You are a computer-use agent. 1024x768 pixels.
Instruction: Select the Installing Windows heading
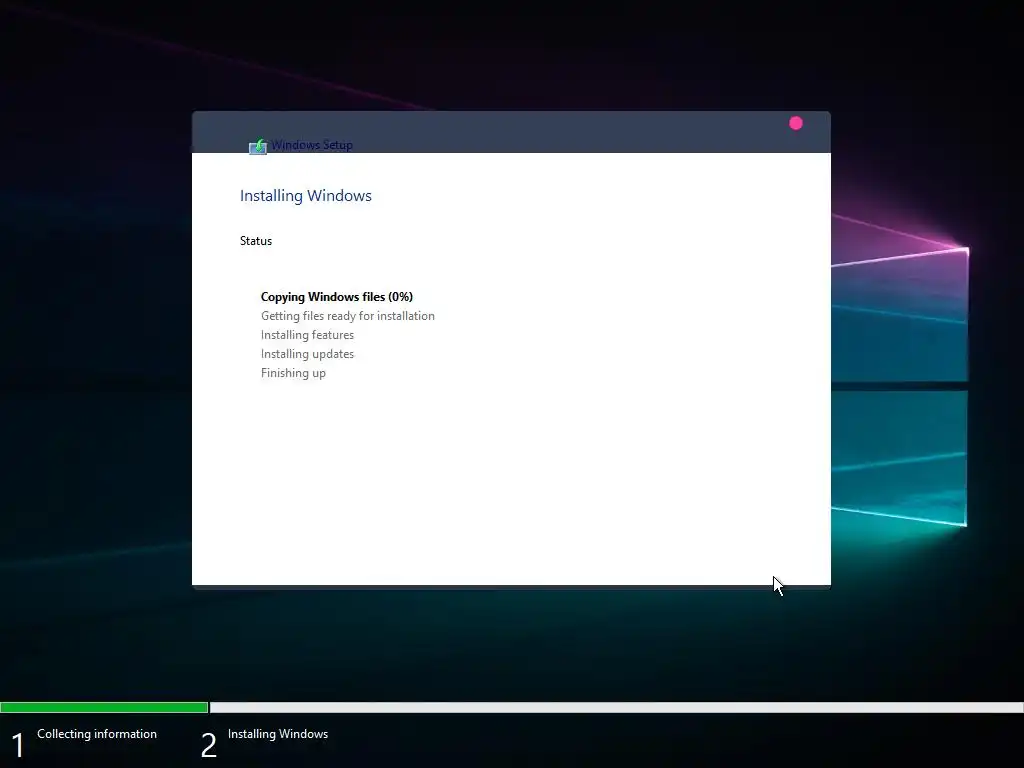pos(306,196)
